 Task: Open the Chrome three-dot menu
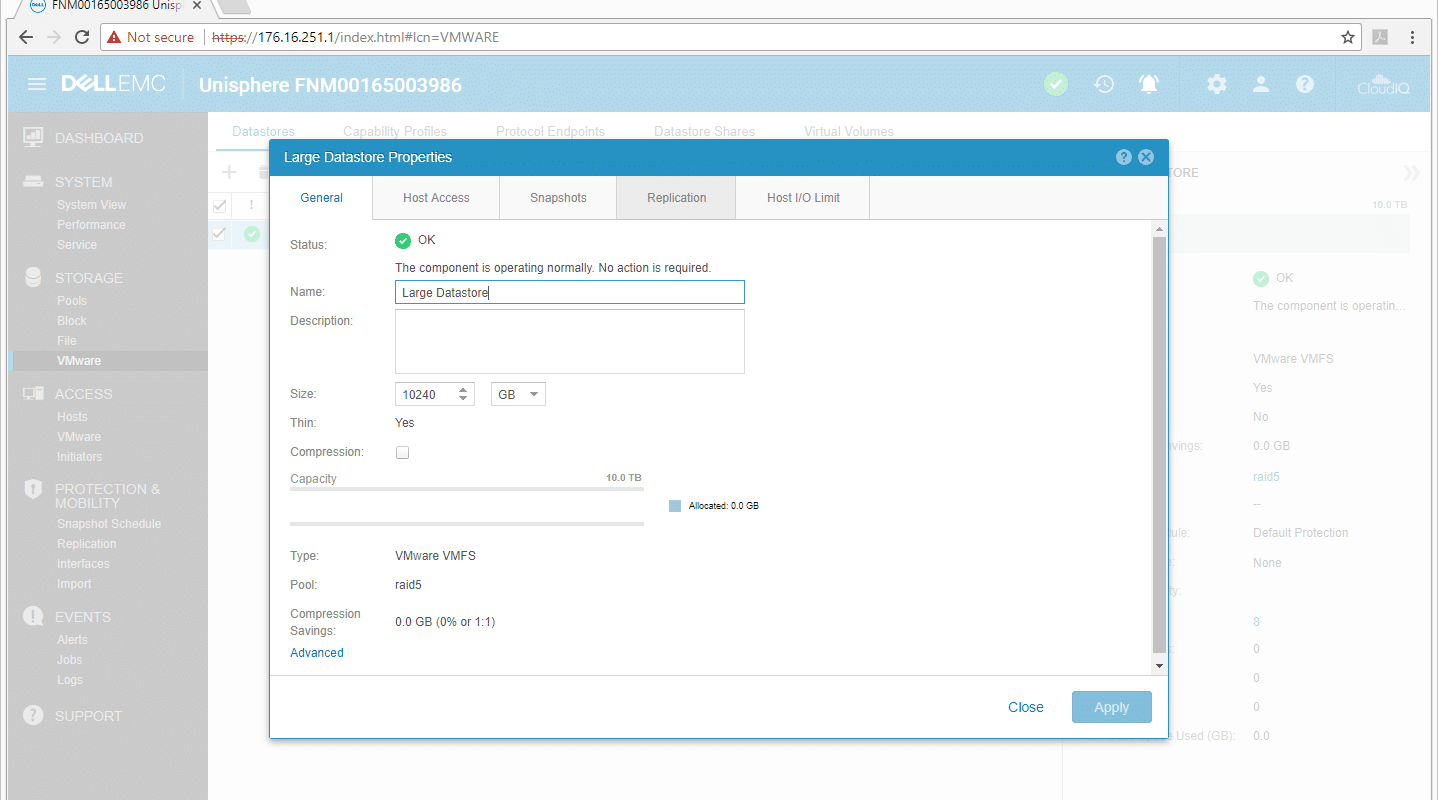[x=1412, y=37]
